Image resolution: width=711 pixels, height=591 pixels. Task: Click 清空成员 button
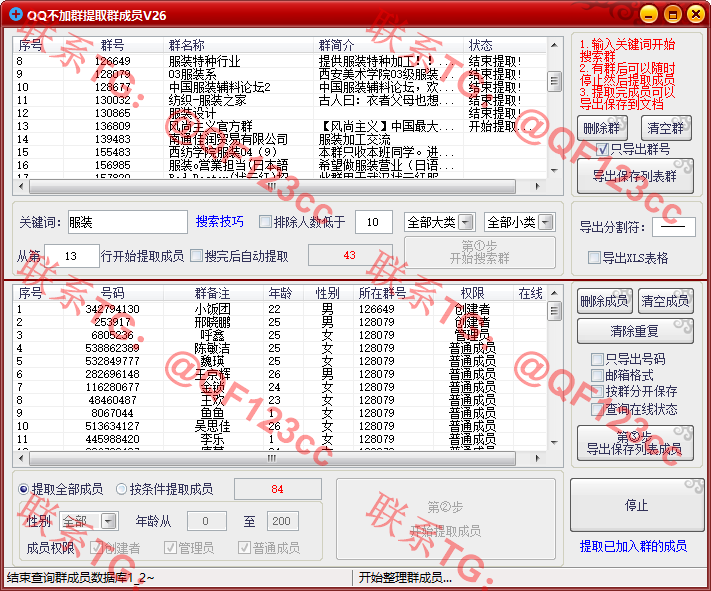(665, 301)
